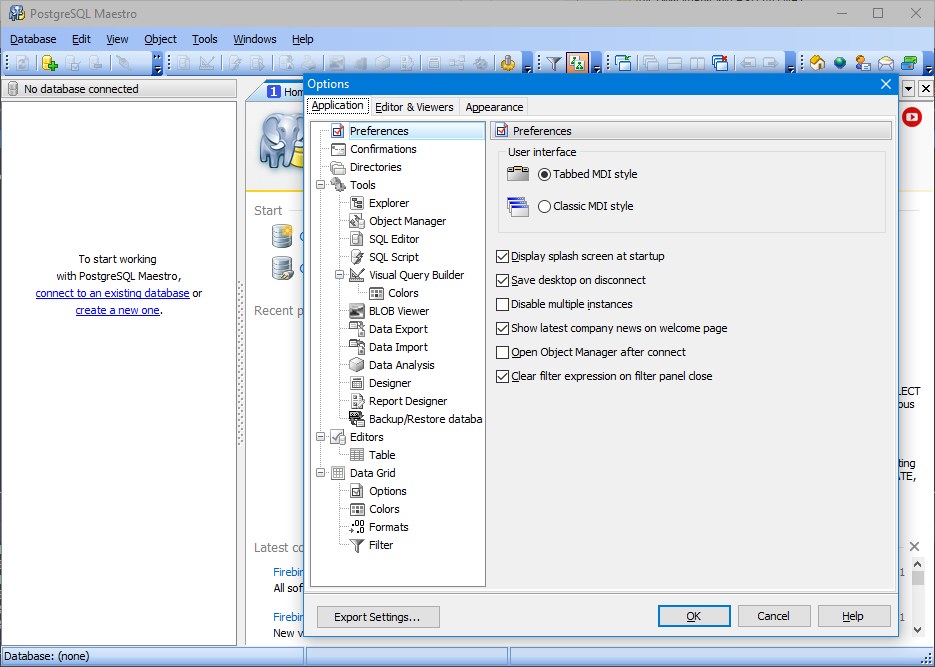The image size is (935, 667).
Task: Click the Formats icon under Data Grid
Action: 357,527
